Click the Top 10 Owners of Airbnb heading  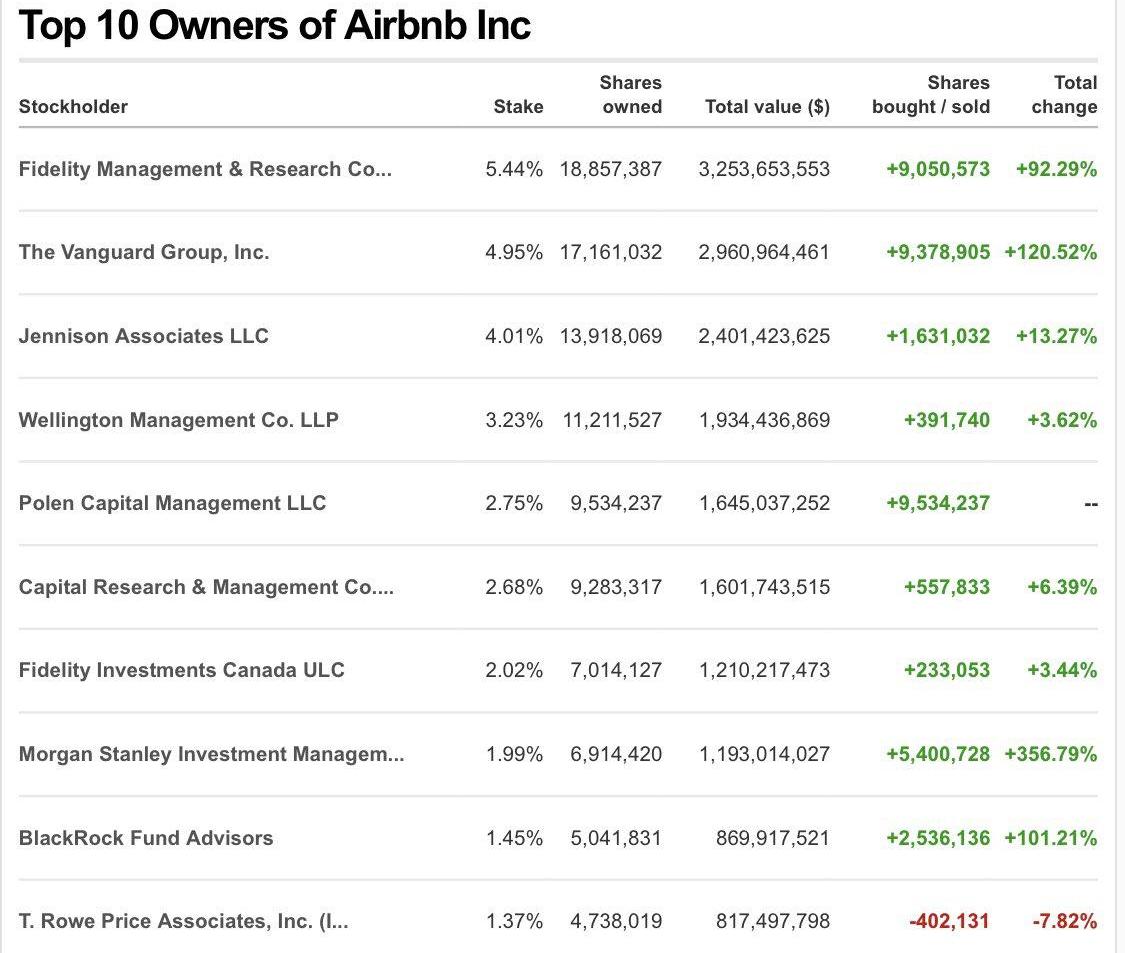click(x=275, y=26)
